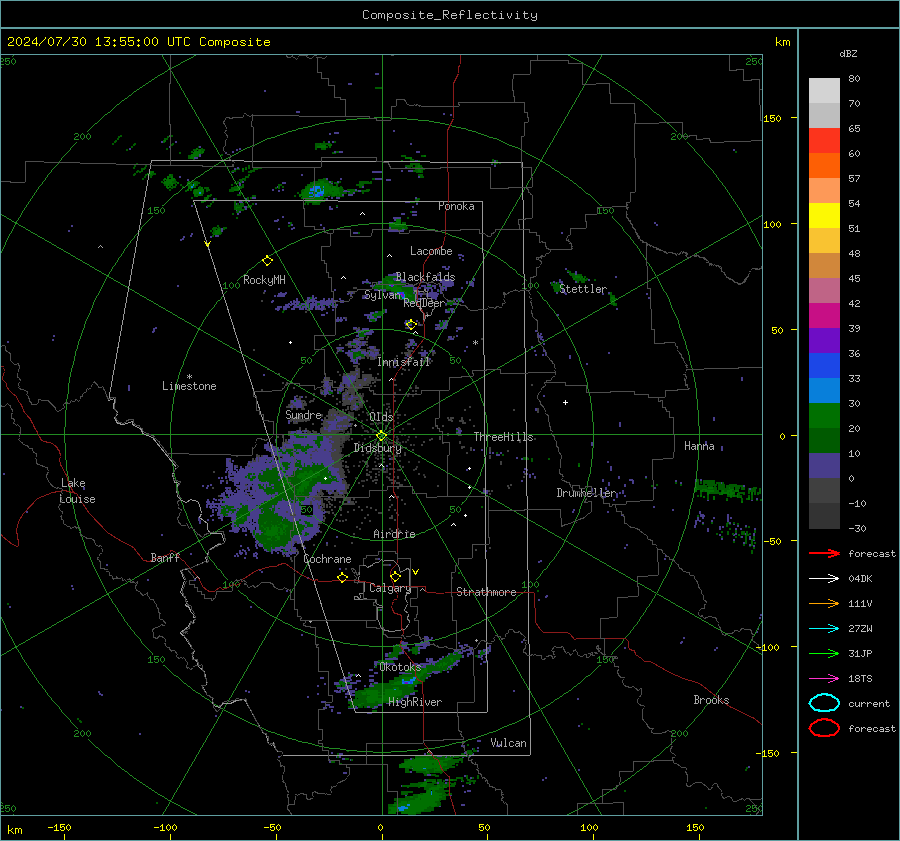The height and width of the screenshot is (841, 900).
Task: Click the Okotoks city label
Action: pyautogui.click(x=400, y=667)
